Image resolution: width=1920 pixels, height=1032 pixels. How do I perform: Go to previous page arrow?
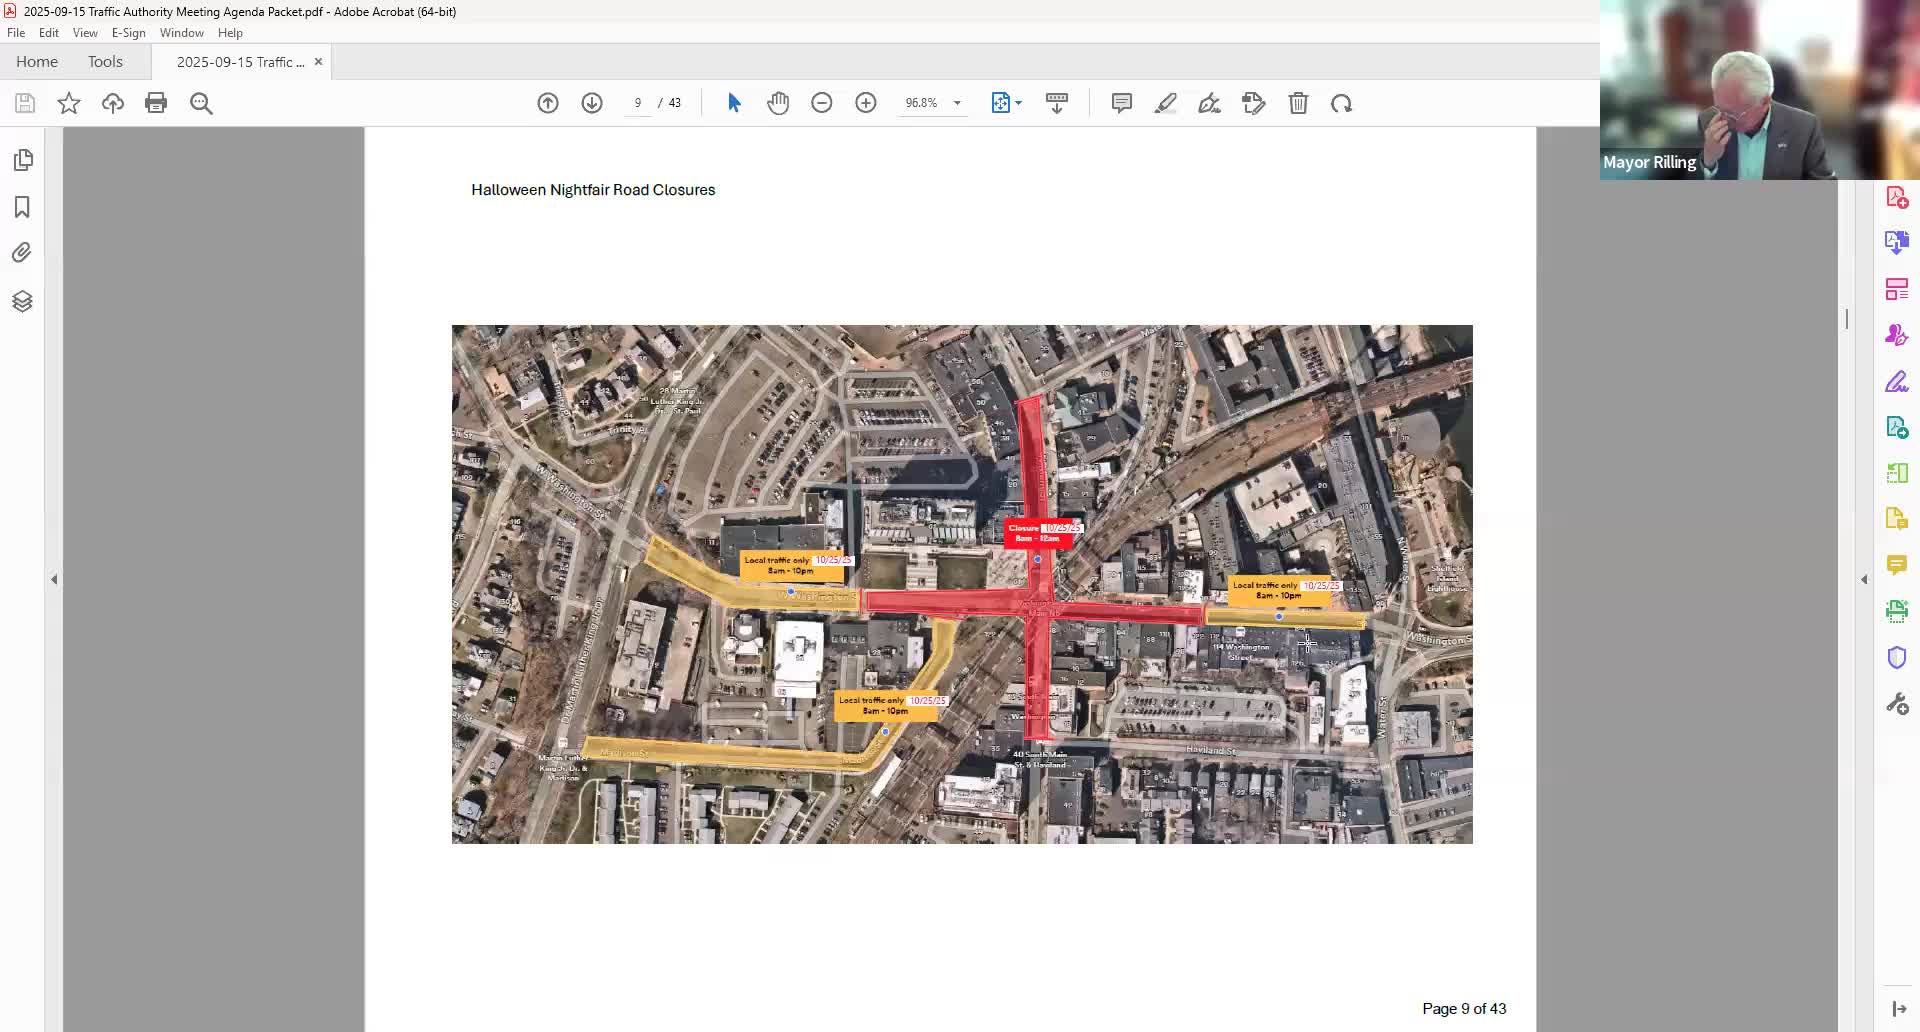[x=548, y=103]
